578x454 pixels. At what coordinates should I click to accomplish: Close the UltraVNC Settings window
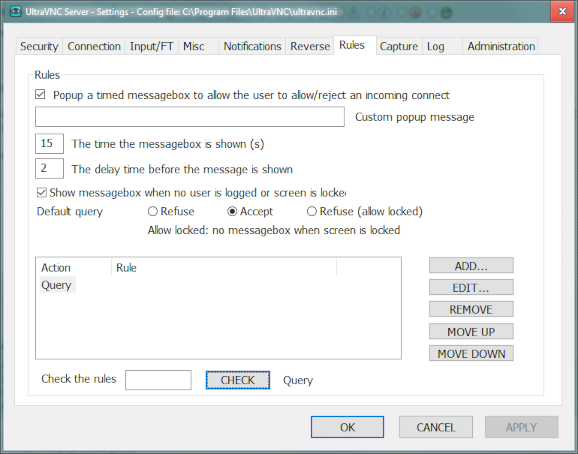pos(562,11)
